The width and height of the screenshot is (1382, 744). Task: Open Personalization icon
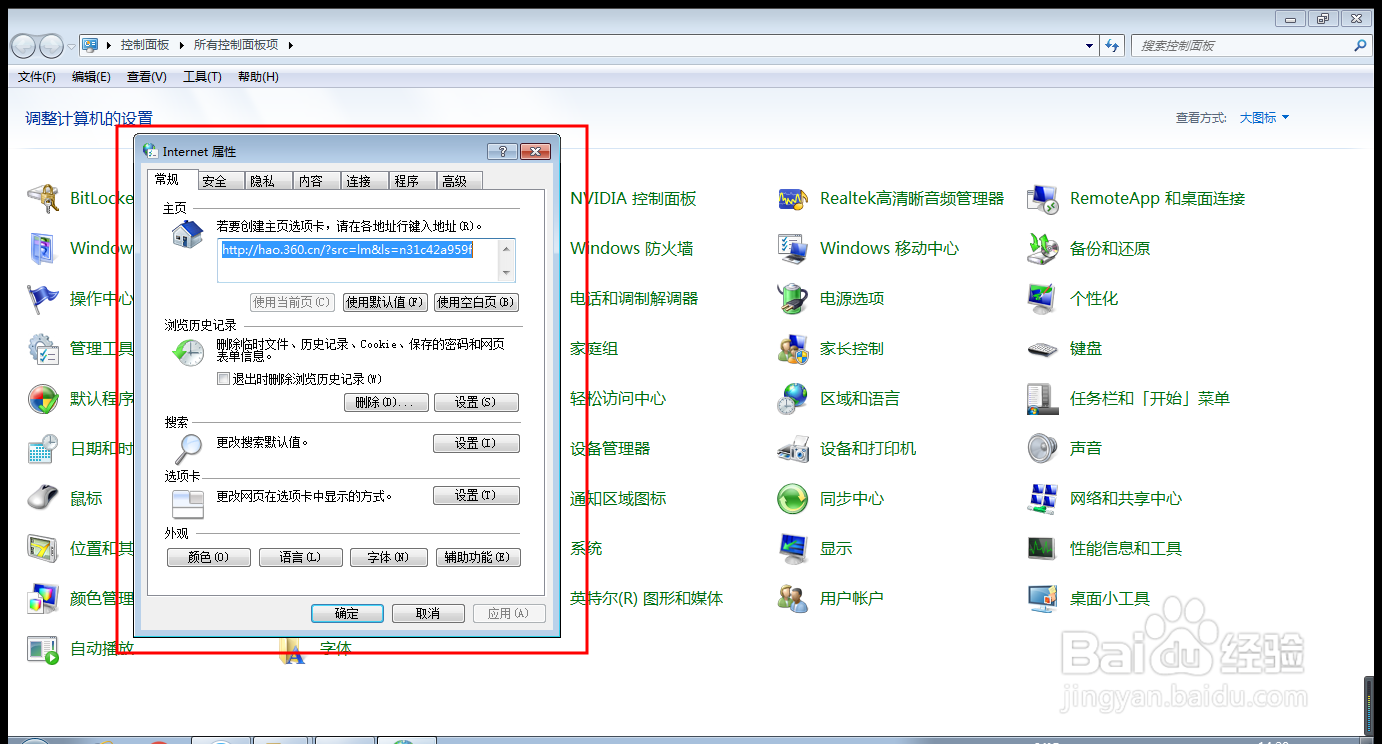[1043, 298]
